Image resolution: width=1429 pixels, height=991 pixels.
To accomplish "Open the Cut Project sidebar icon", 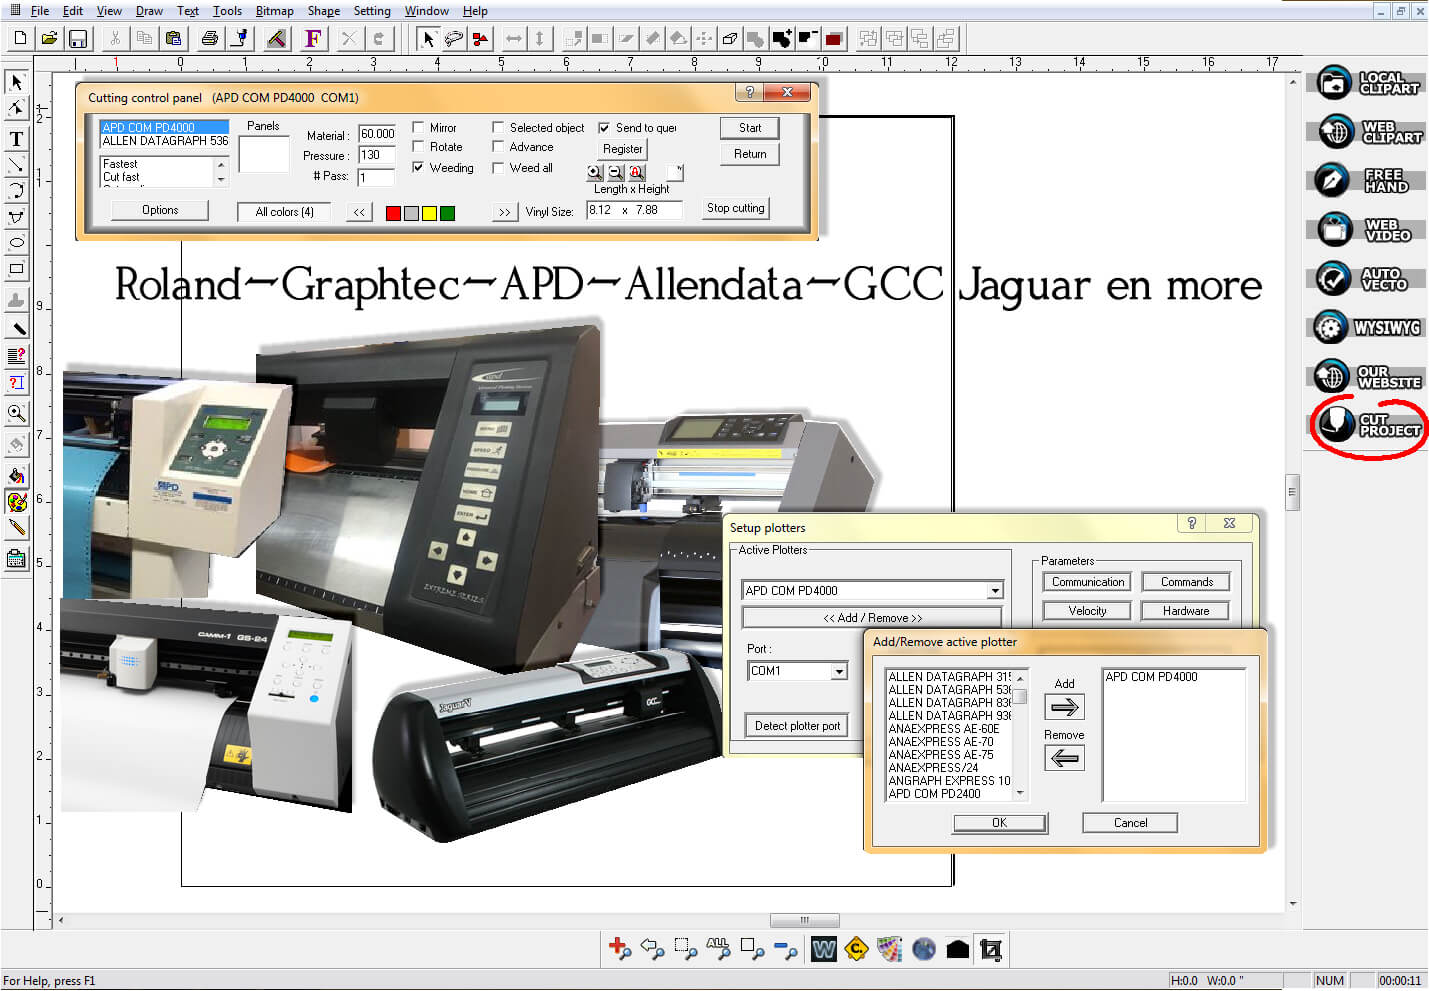I will pos(1368,424).
